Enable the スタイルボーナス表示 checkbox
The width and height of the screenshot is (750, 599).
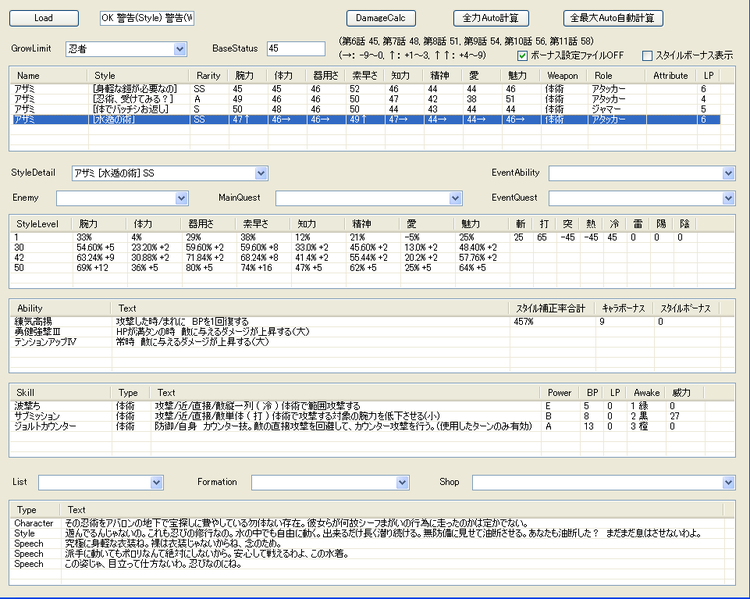[647, 55]
